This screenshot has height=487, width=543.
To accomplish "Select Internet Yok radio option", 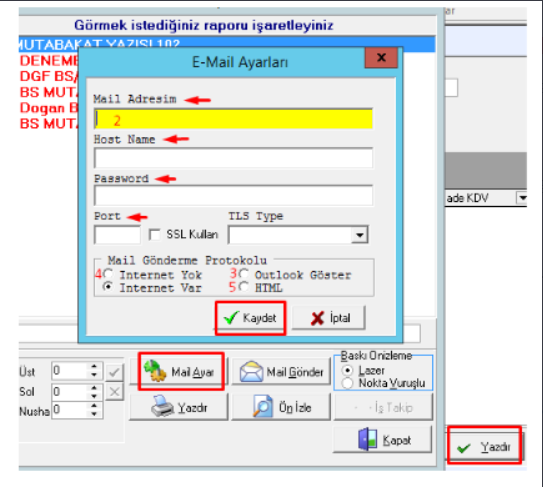I will coord(108,274).
